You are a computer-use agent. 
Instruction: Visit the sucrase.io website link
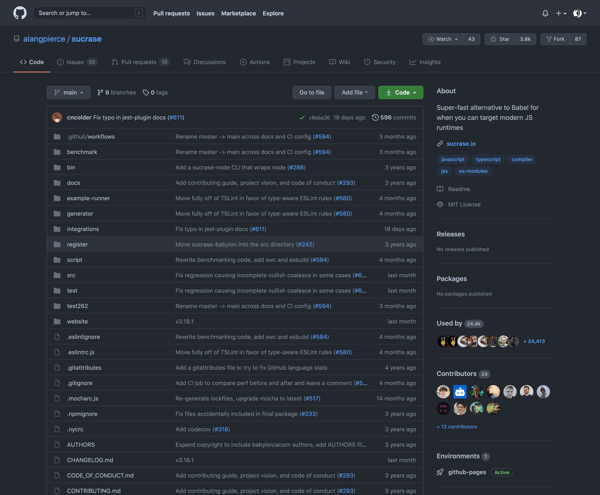click(461, 144)
